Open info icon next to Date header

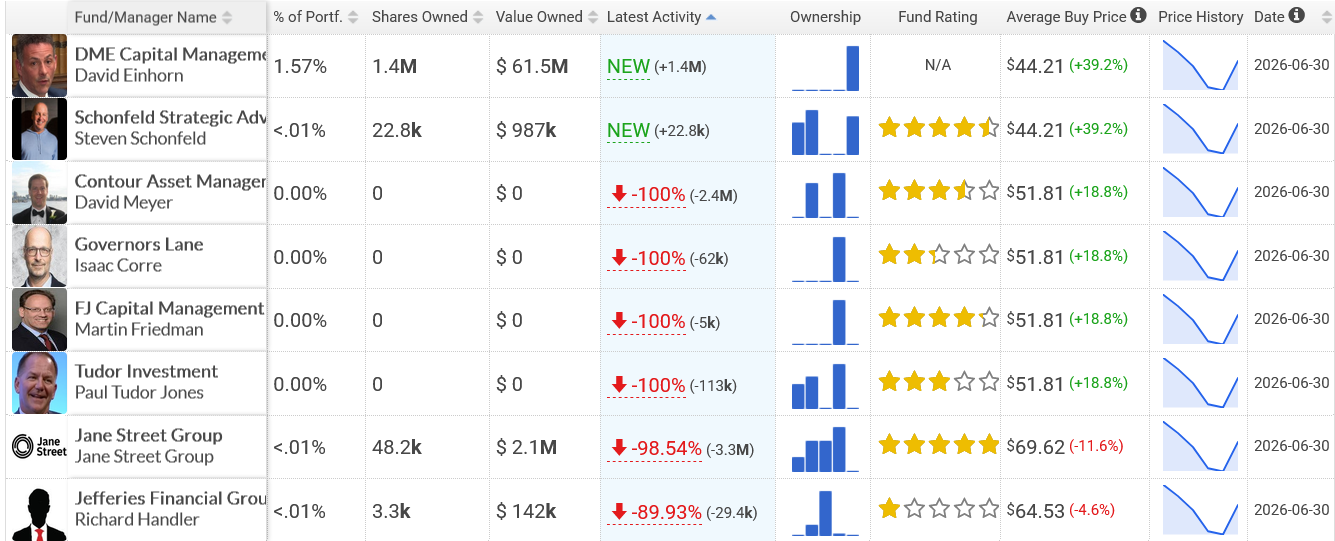pyautogui.click(x=1297, y=16)
